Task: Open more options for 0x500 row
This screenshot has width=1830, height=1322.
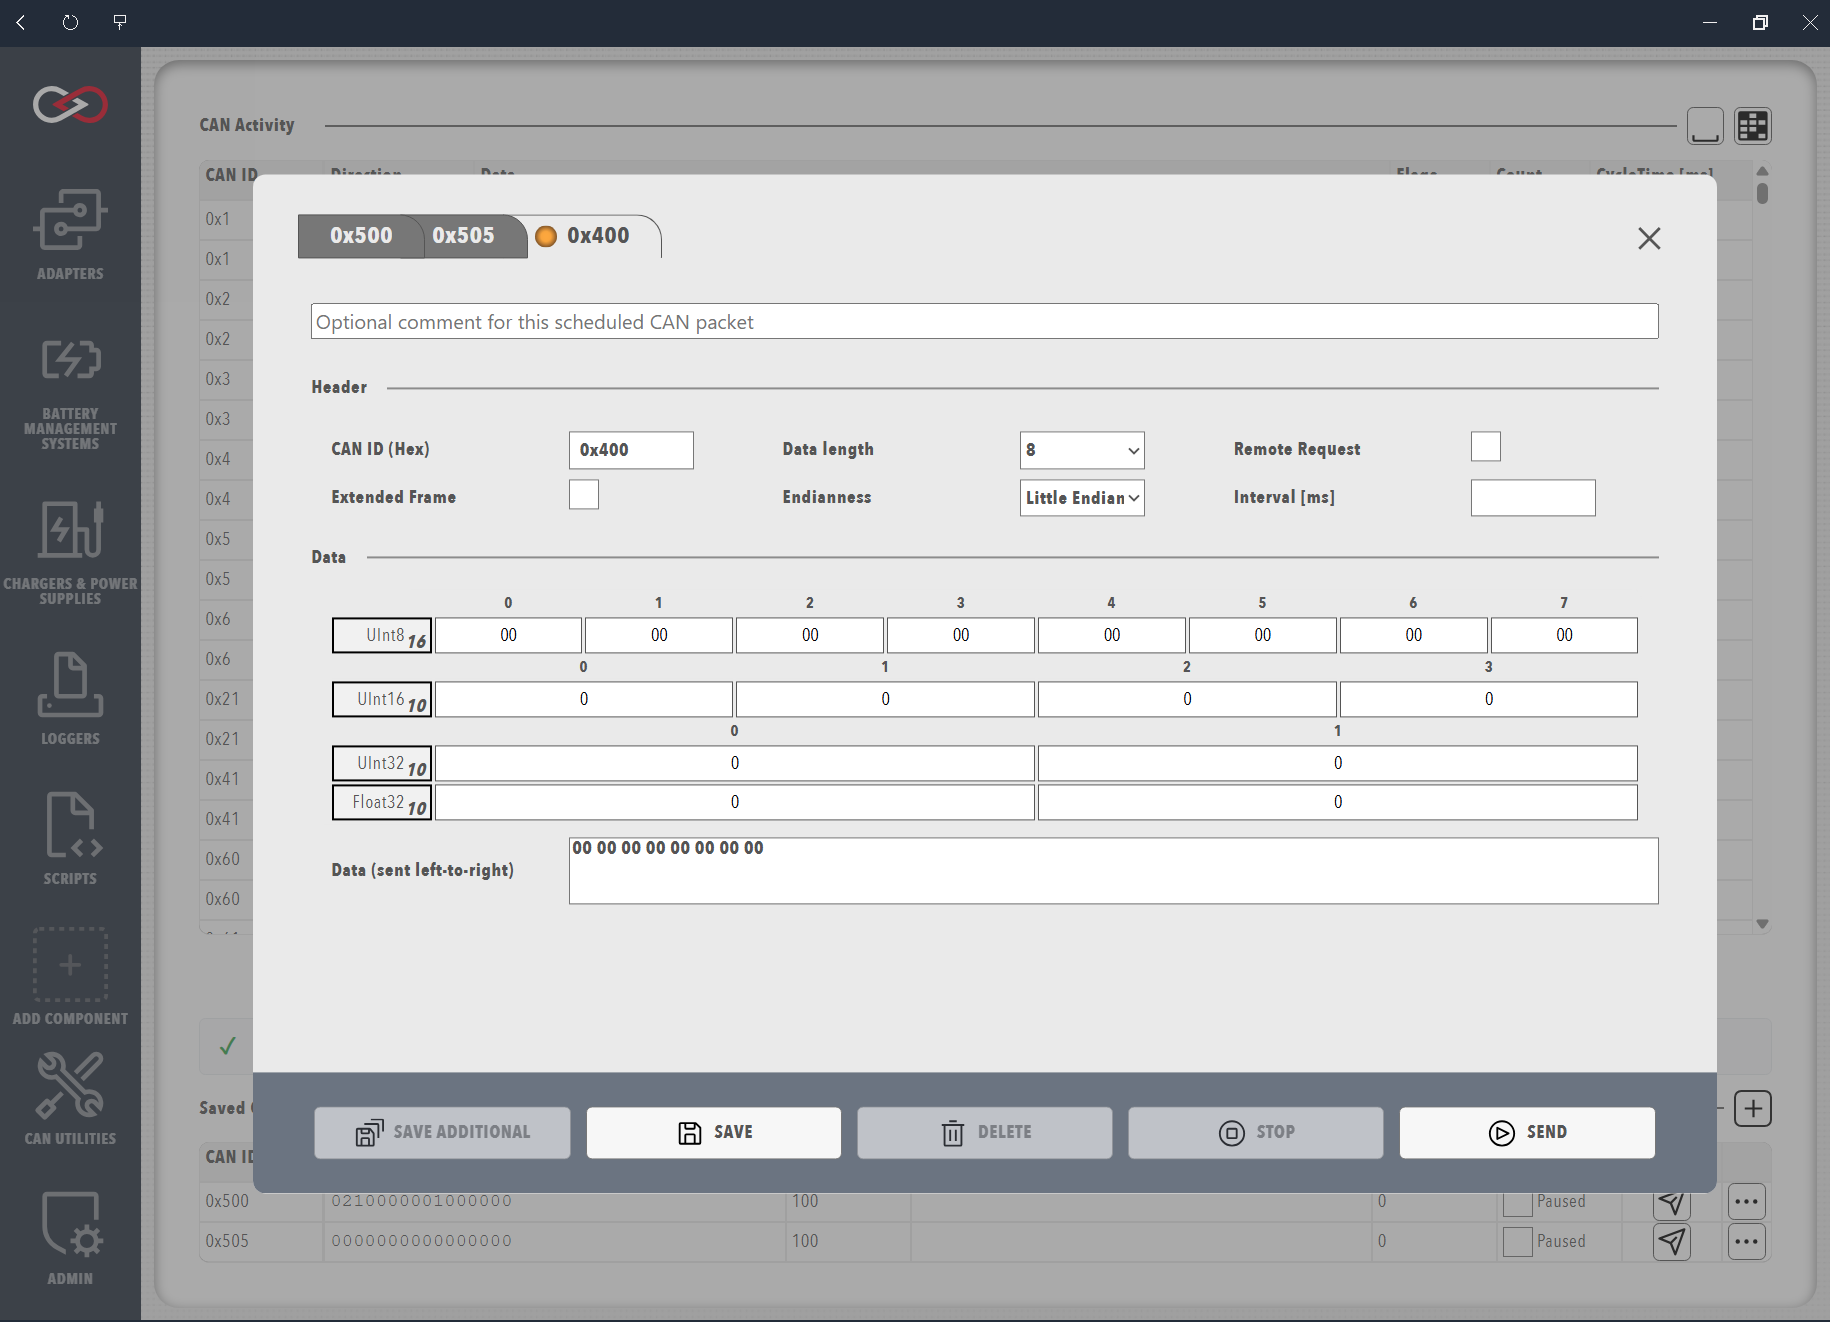Action: pyautogui.click(x=1747, y=1201)
